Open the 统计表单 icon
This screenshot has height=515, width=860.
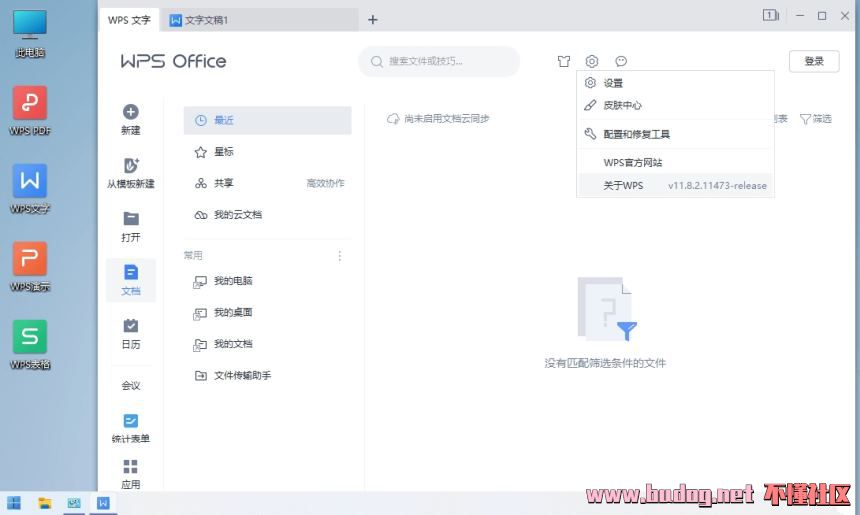tap(131, 421)
